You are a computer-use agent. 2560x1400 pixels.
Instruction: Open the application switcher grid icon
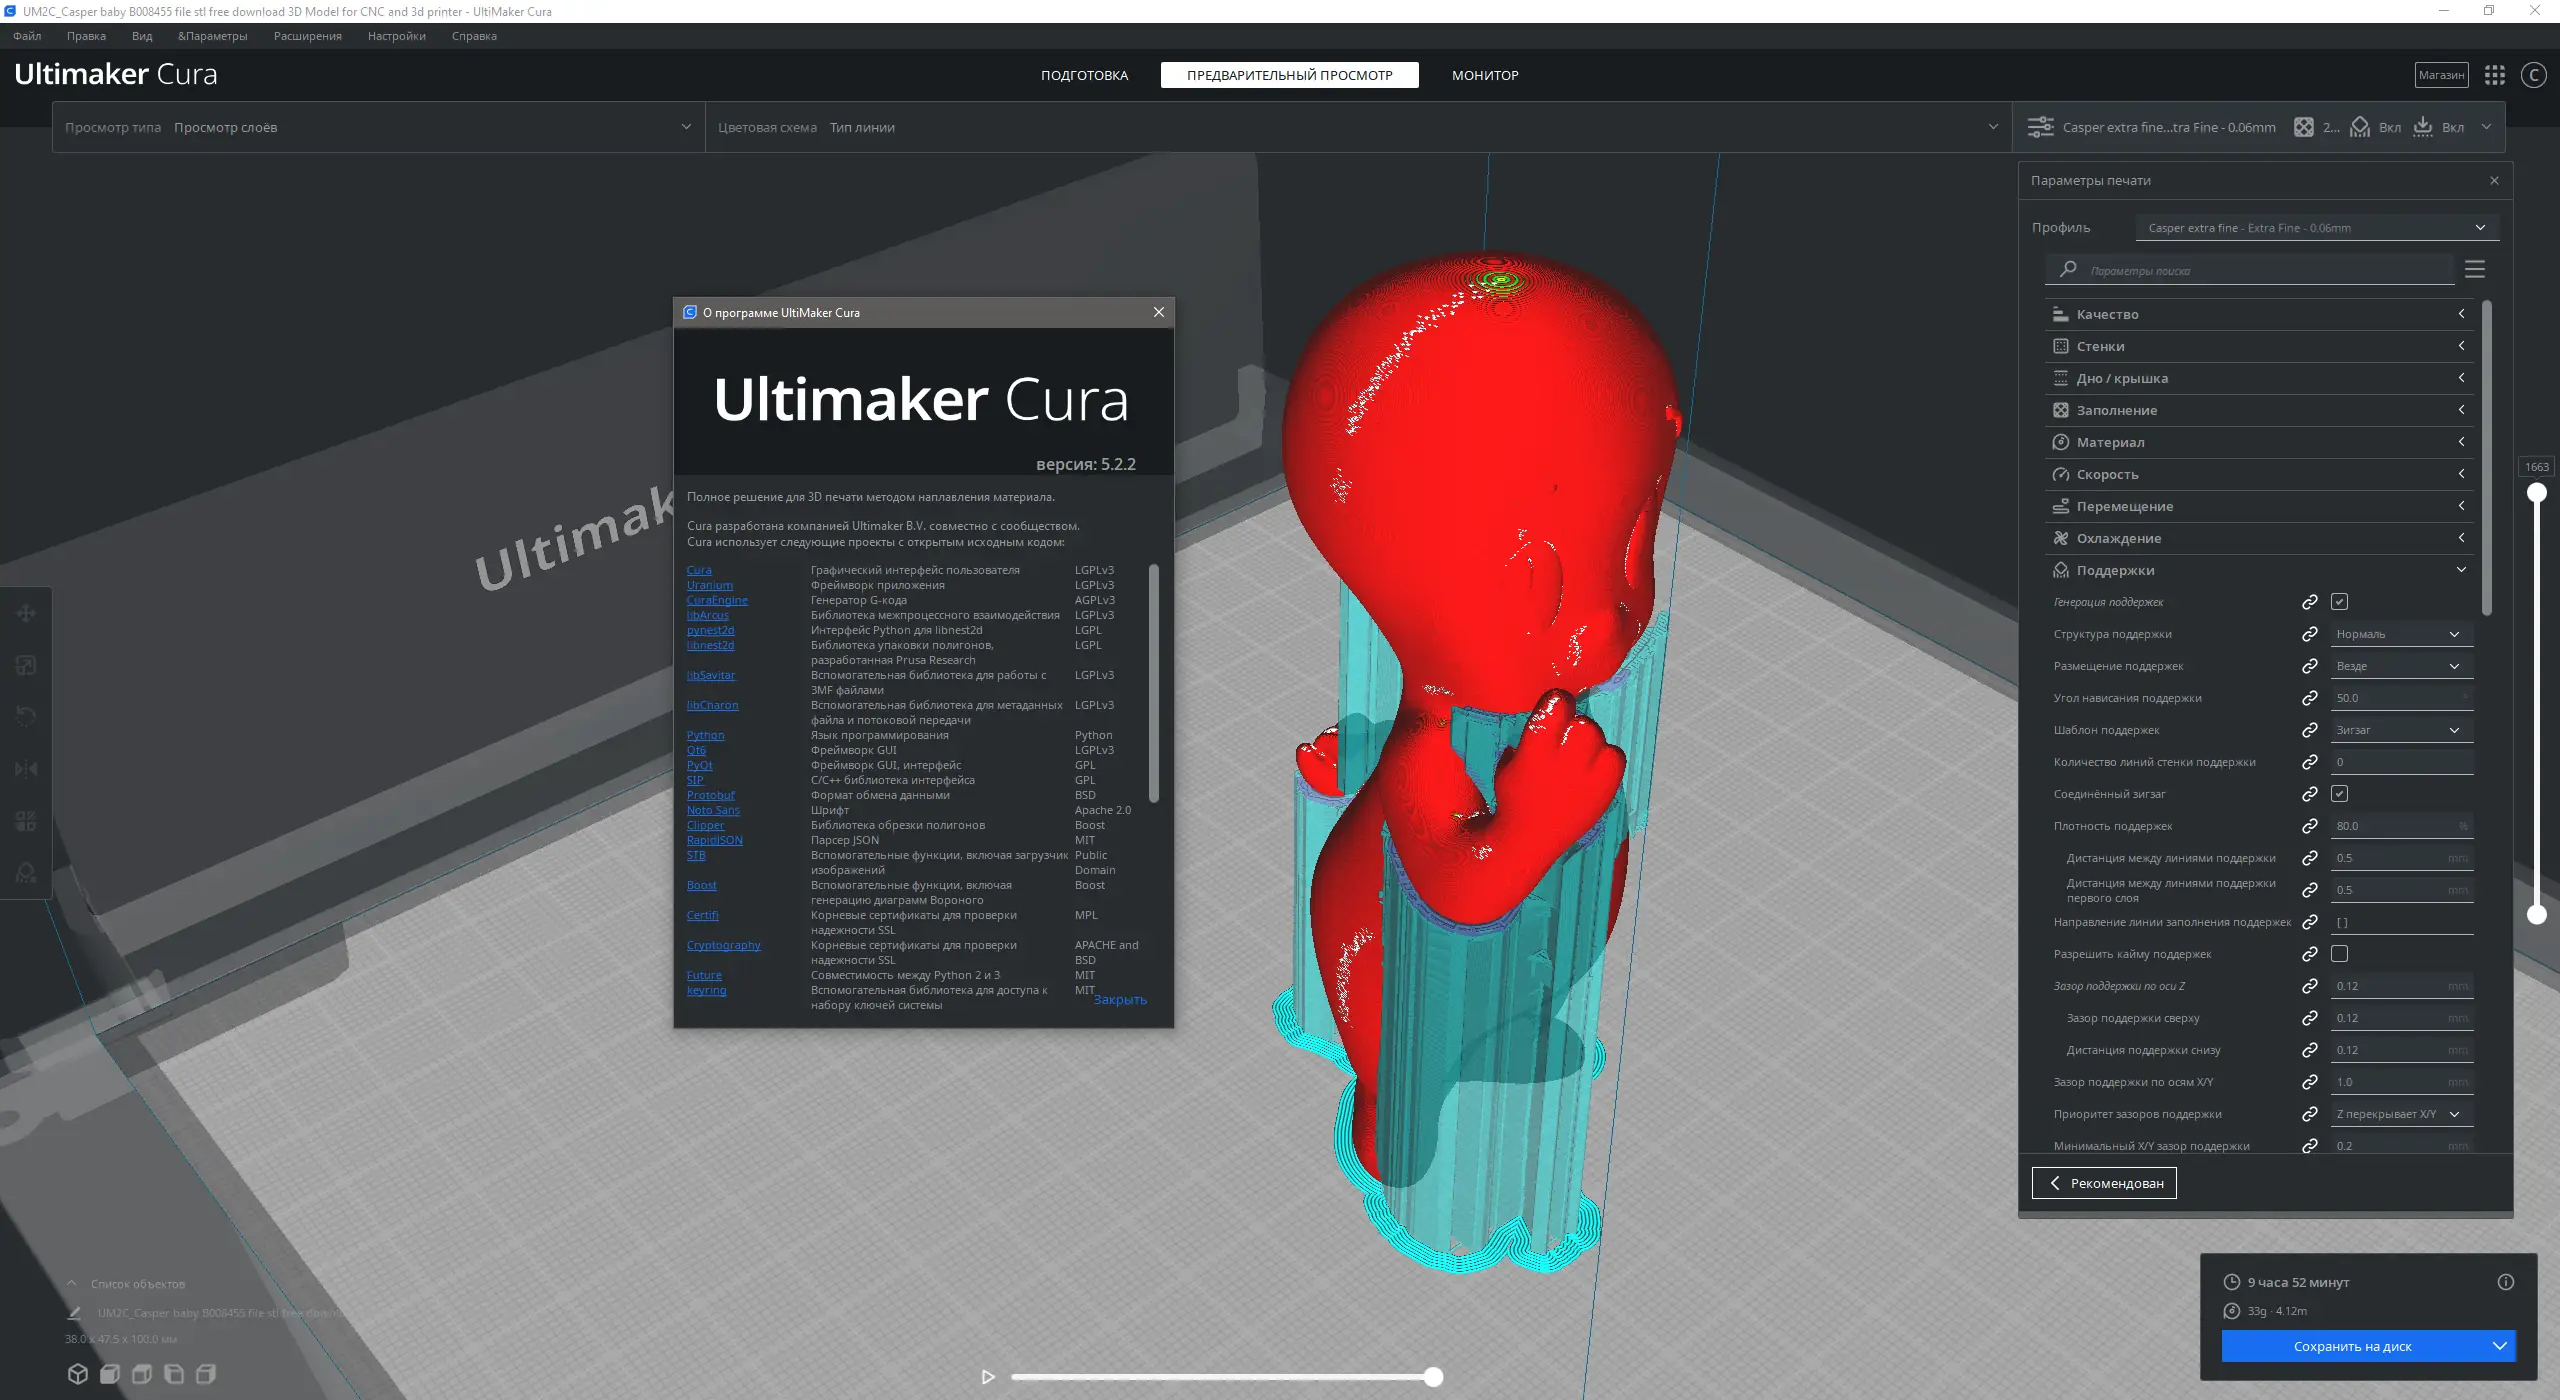(x=2495, y=75)
